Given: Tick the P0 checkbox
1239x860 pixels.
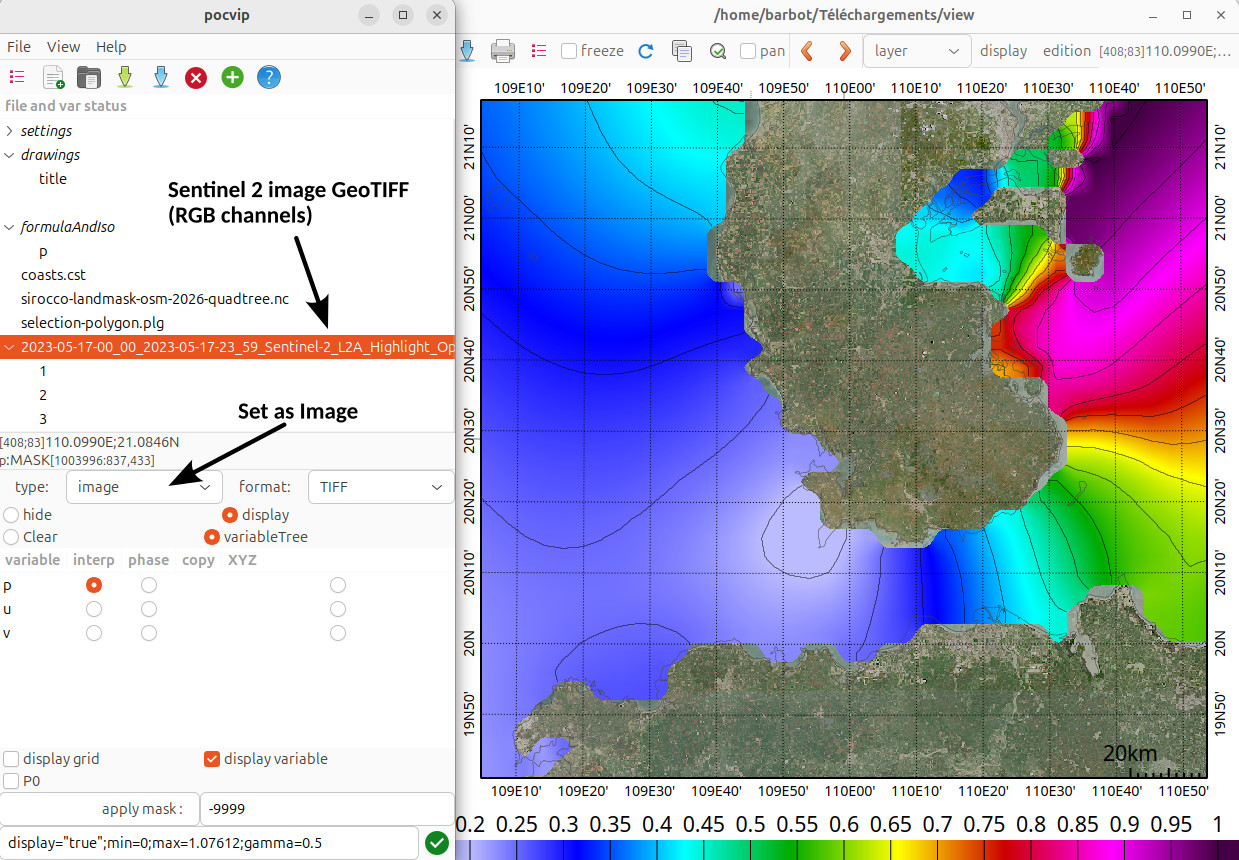Looking at the screenshot, I should [x=12, y=781].
